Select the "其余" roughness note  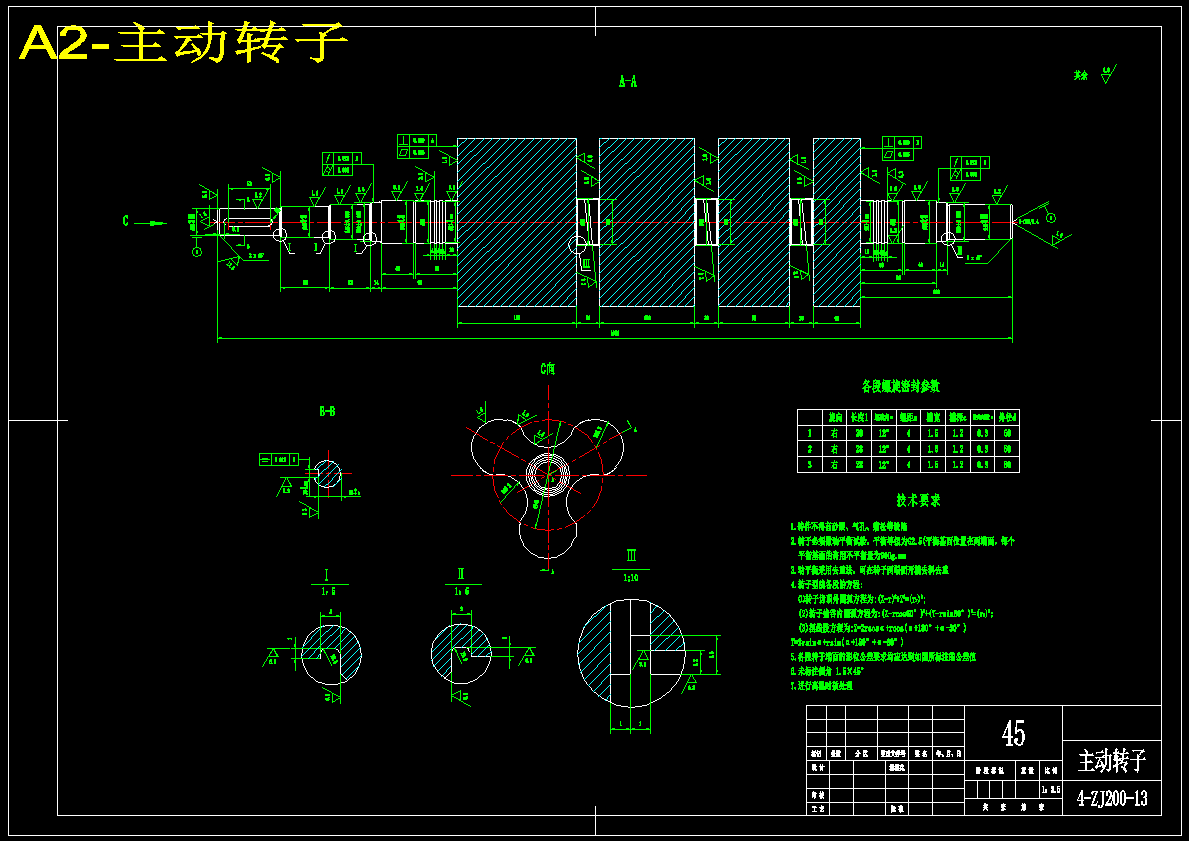pyautogui.click(x=1081, y=76)
